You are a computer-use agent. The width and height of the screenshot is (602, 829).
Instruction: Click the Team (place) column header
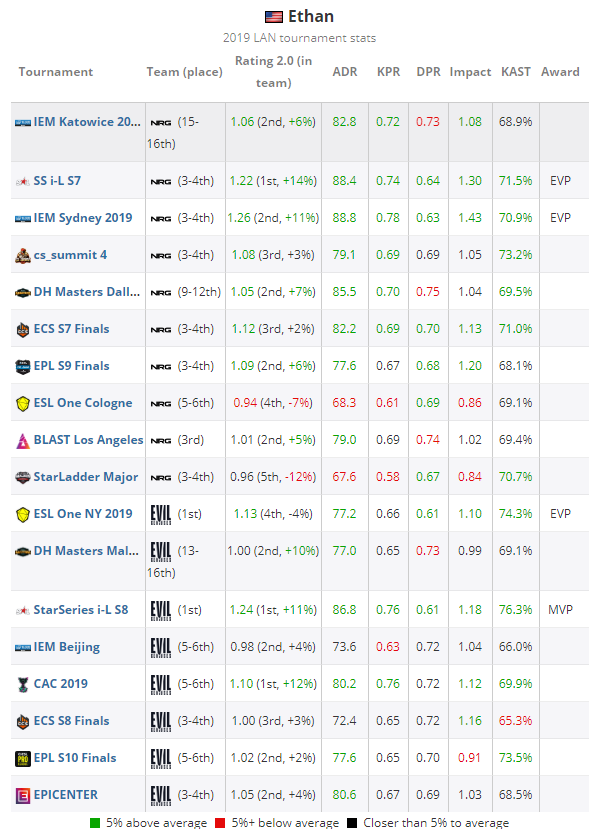pos(184,72)
